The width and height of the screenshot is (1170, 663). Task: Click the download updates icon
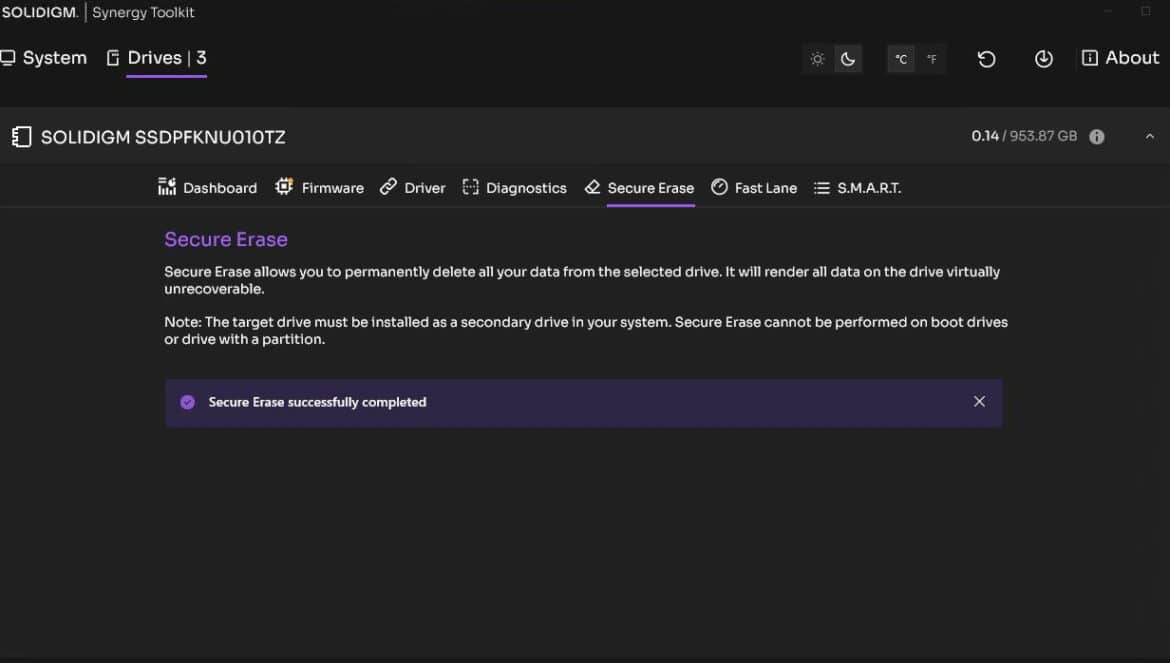1043,59
